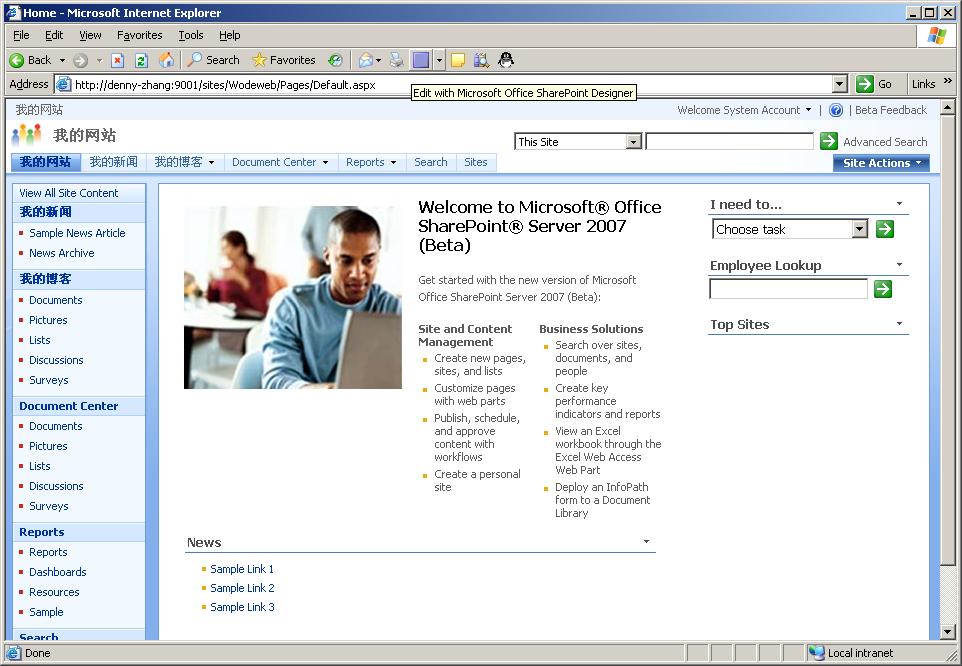Open Sample Link 2 in News

[242, 588]
